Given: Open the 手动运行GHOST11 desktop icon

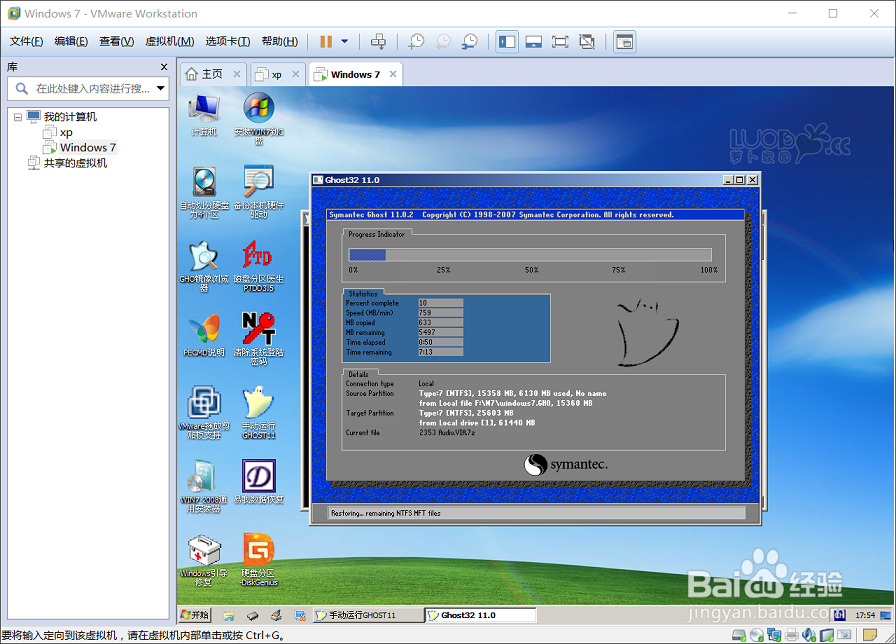Looking at the screenshot, I should [x=259, y=413].
